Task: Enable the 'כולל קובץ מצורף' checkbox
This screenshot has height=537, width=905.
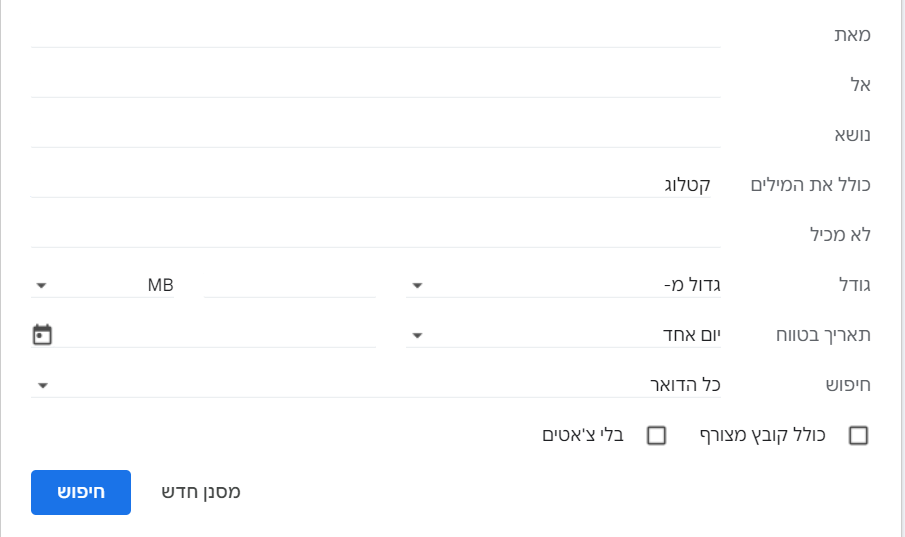Action: pyautogui.click(x=858, y=435)
